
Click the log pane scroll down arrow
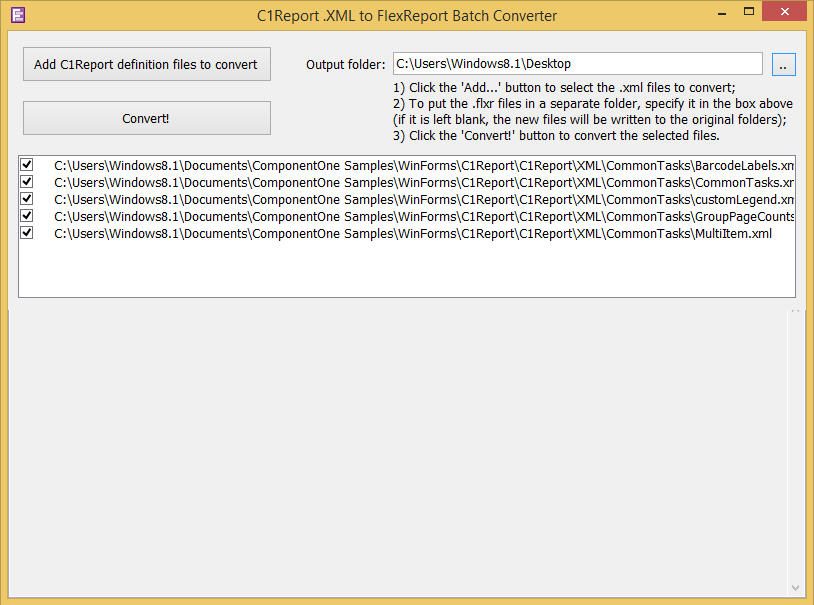point(795,588)
